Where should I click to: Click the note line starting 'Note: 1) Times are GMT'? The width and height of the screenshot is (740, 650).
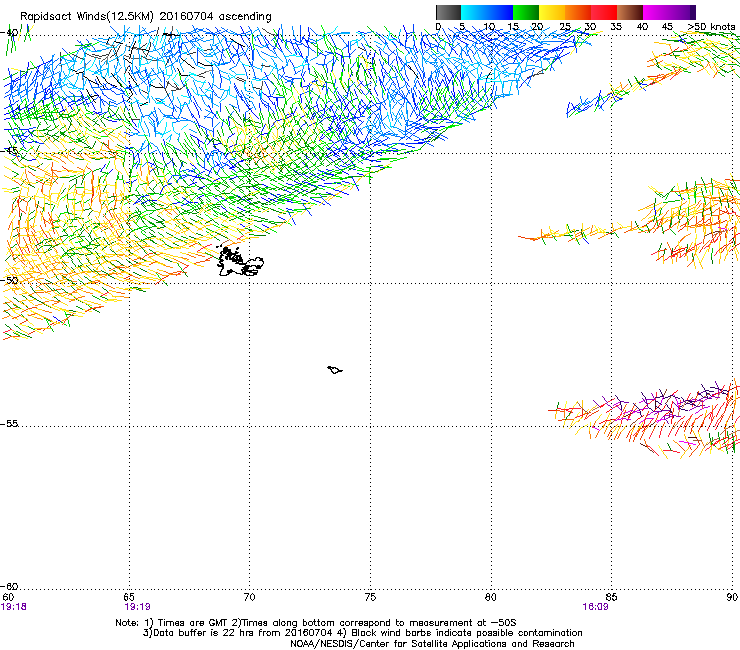(x=316, y=623)
